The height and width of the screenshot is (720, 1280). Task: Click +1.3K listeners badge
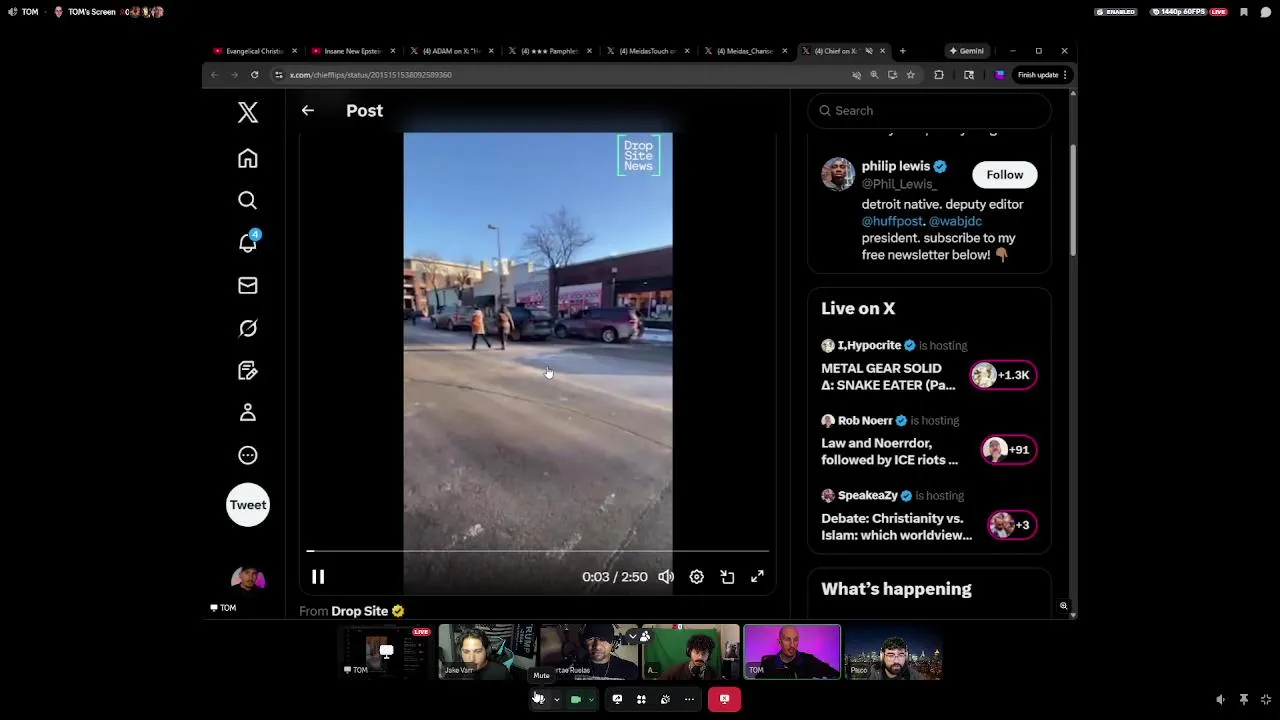1003,375
